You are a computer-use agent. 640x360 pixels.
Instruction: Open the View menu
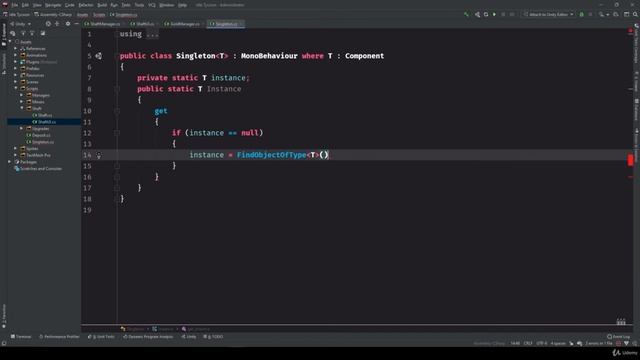[37, 5]
